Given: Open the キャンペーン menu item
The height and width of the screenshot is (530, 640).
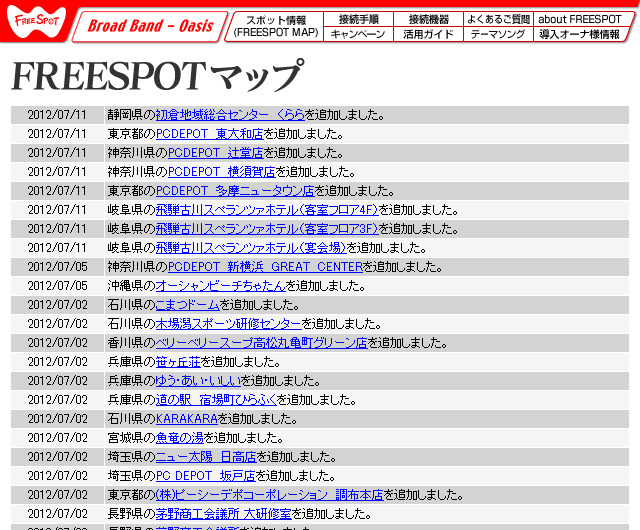Looking at the screenshot, I should 358,34.
